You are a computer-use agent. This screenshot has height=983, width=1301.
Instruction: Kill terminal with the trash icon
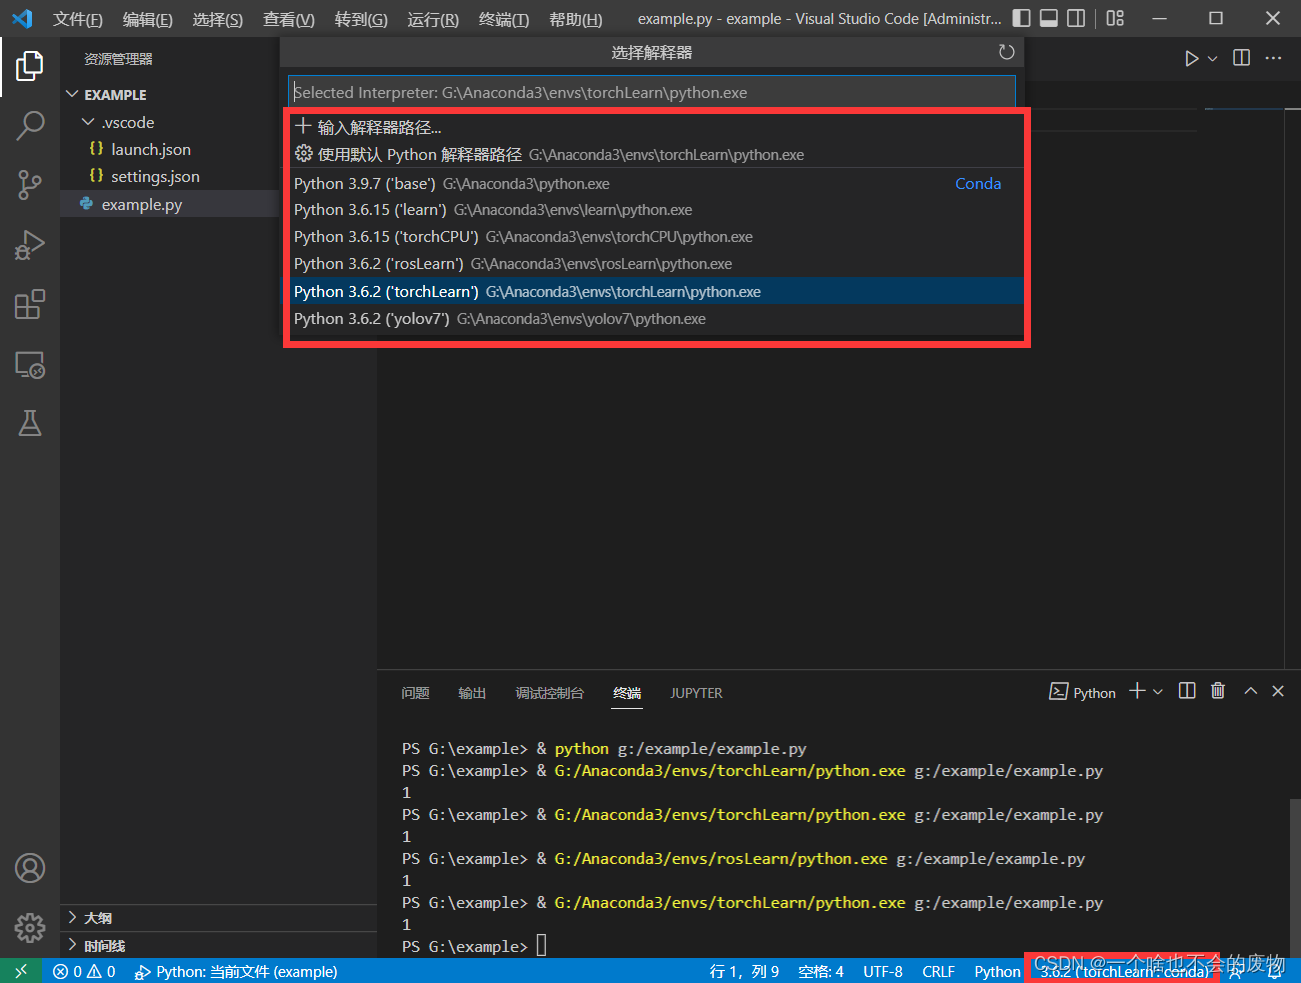(1218, 691)
